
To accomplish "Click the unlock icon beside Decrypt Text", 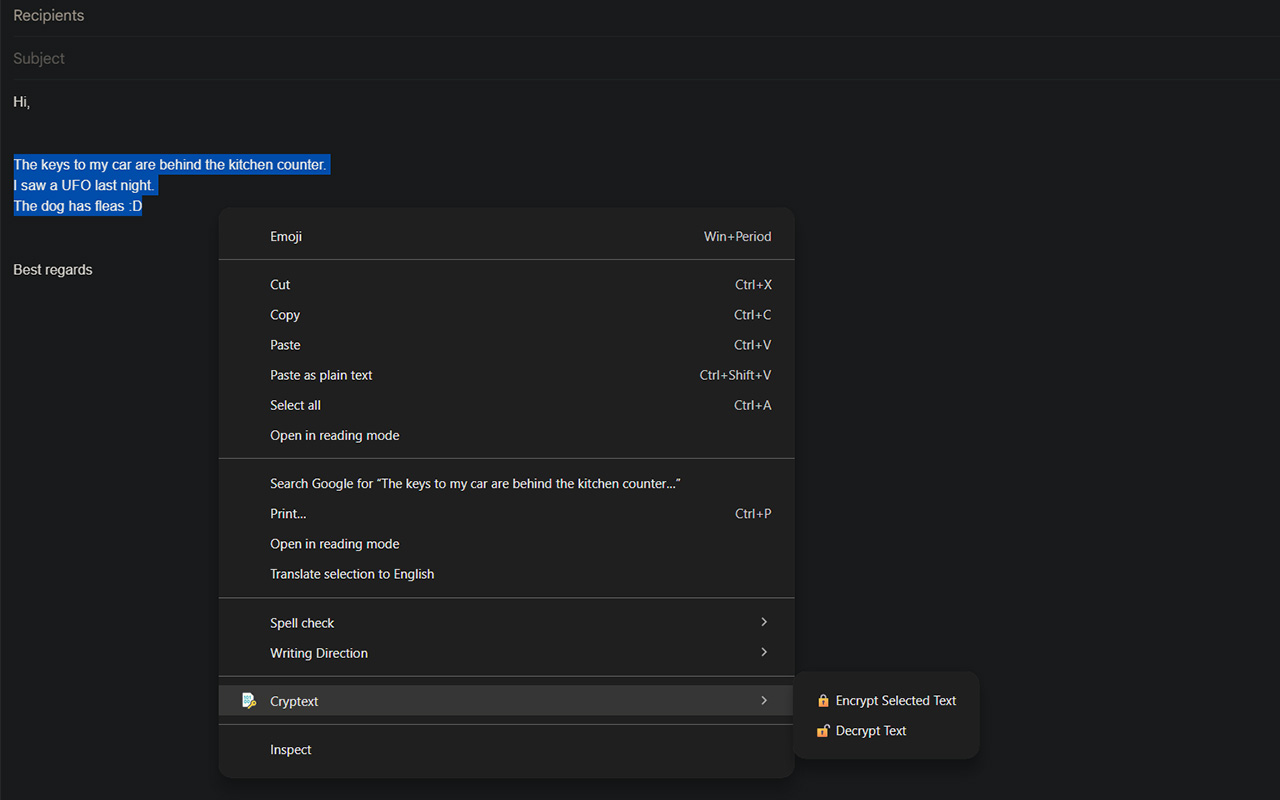I will (823, 731).
